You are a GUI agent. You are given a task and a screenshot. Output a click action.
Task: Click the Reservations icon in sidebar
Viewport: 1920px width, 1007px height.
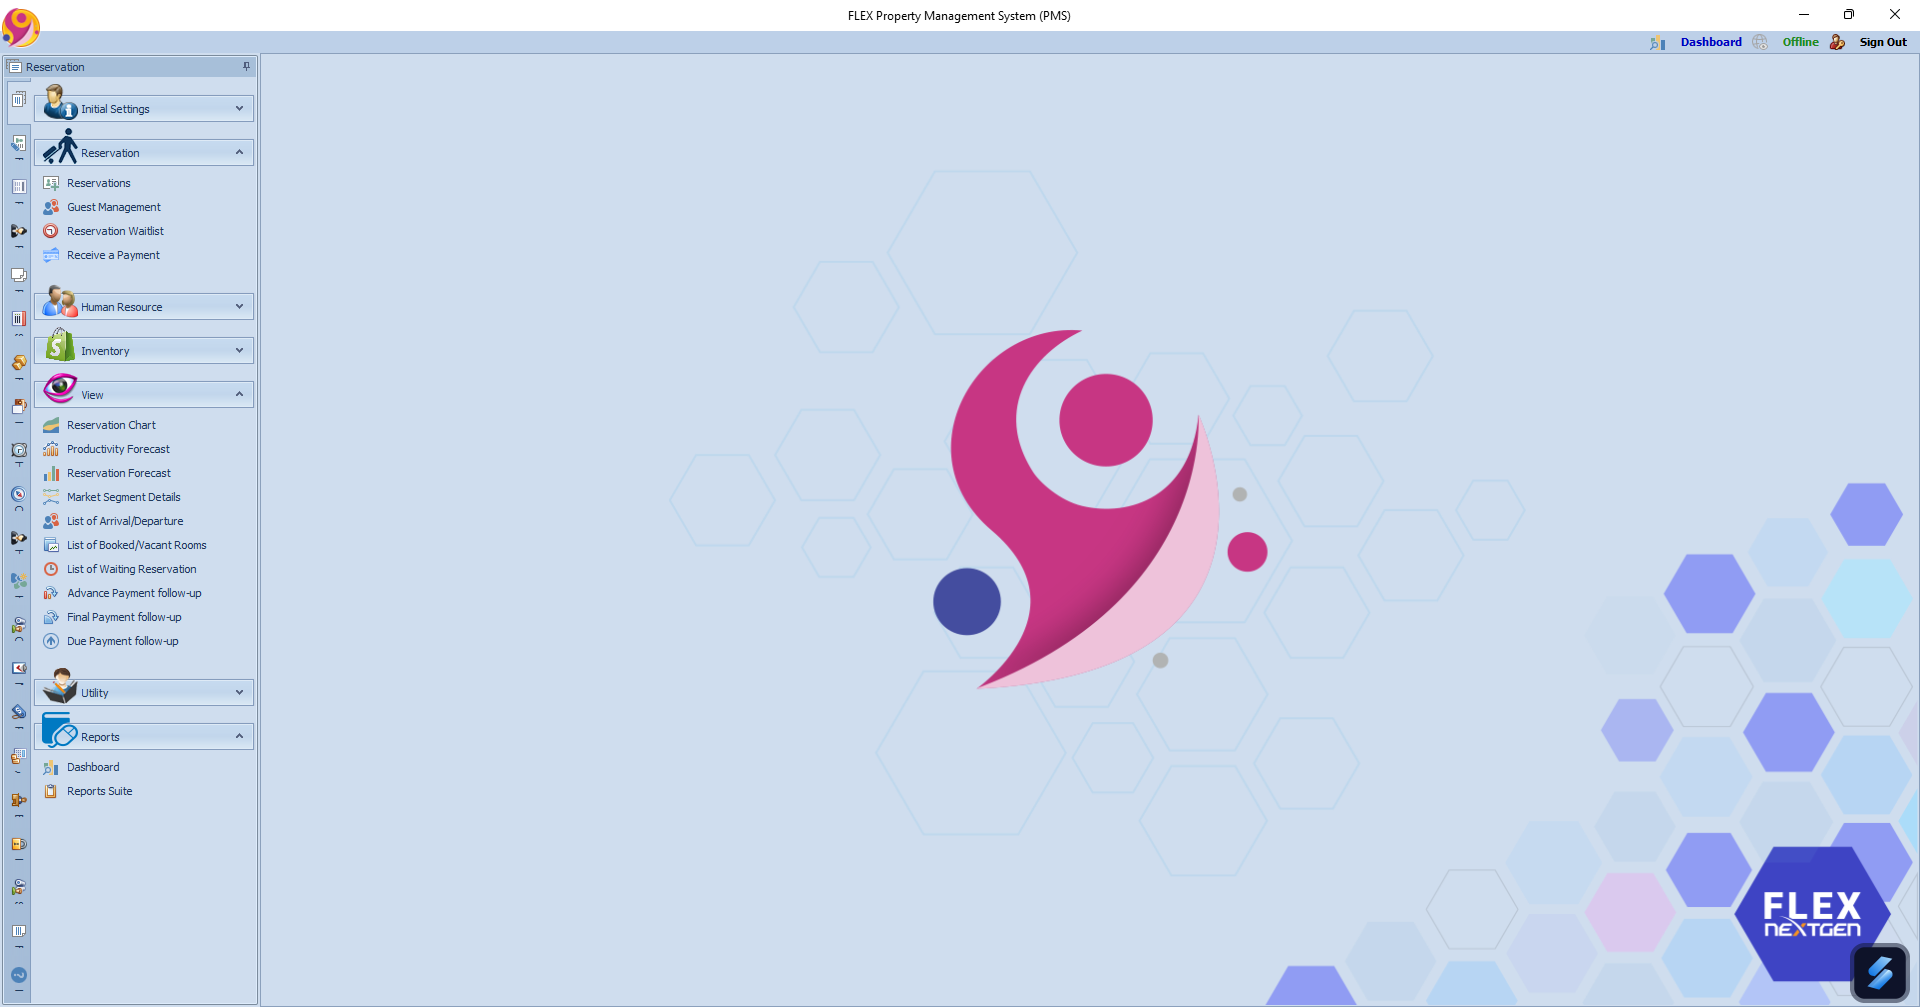point(51,183)
